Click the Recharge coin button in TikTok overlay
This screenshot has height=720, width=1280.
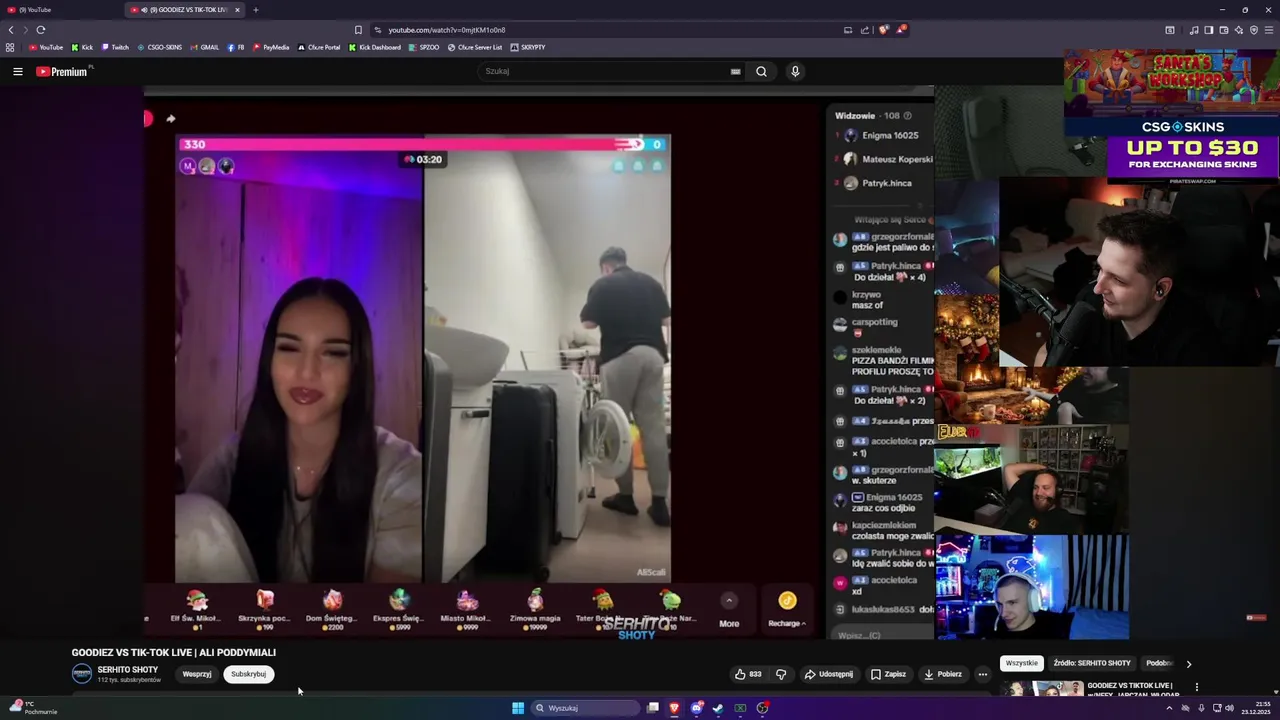coord(787,608)
